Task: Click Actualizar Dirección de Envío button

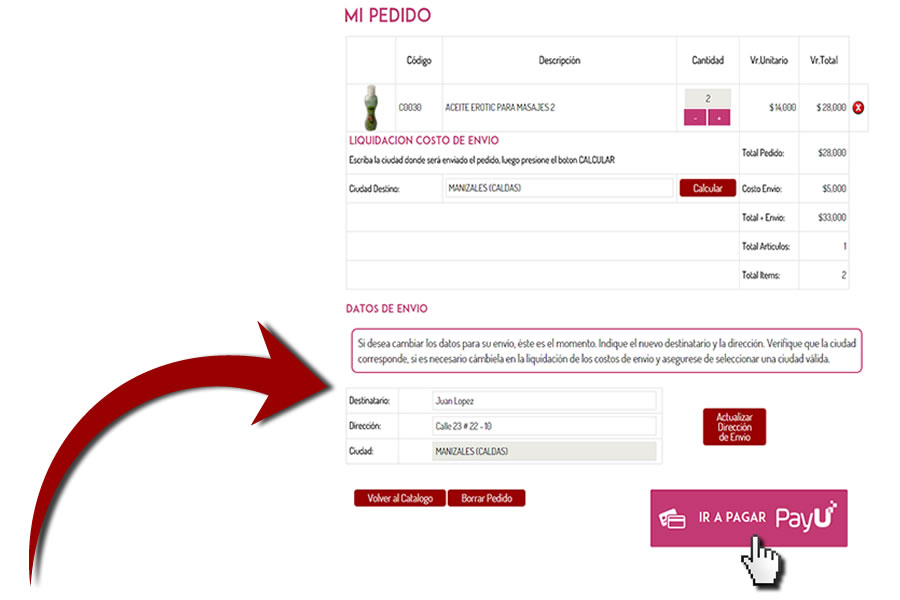Action: pyautogui.click(x=734, y=426)
